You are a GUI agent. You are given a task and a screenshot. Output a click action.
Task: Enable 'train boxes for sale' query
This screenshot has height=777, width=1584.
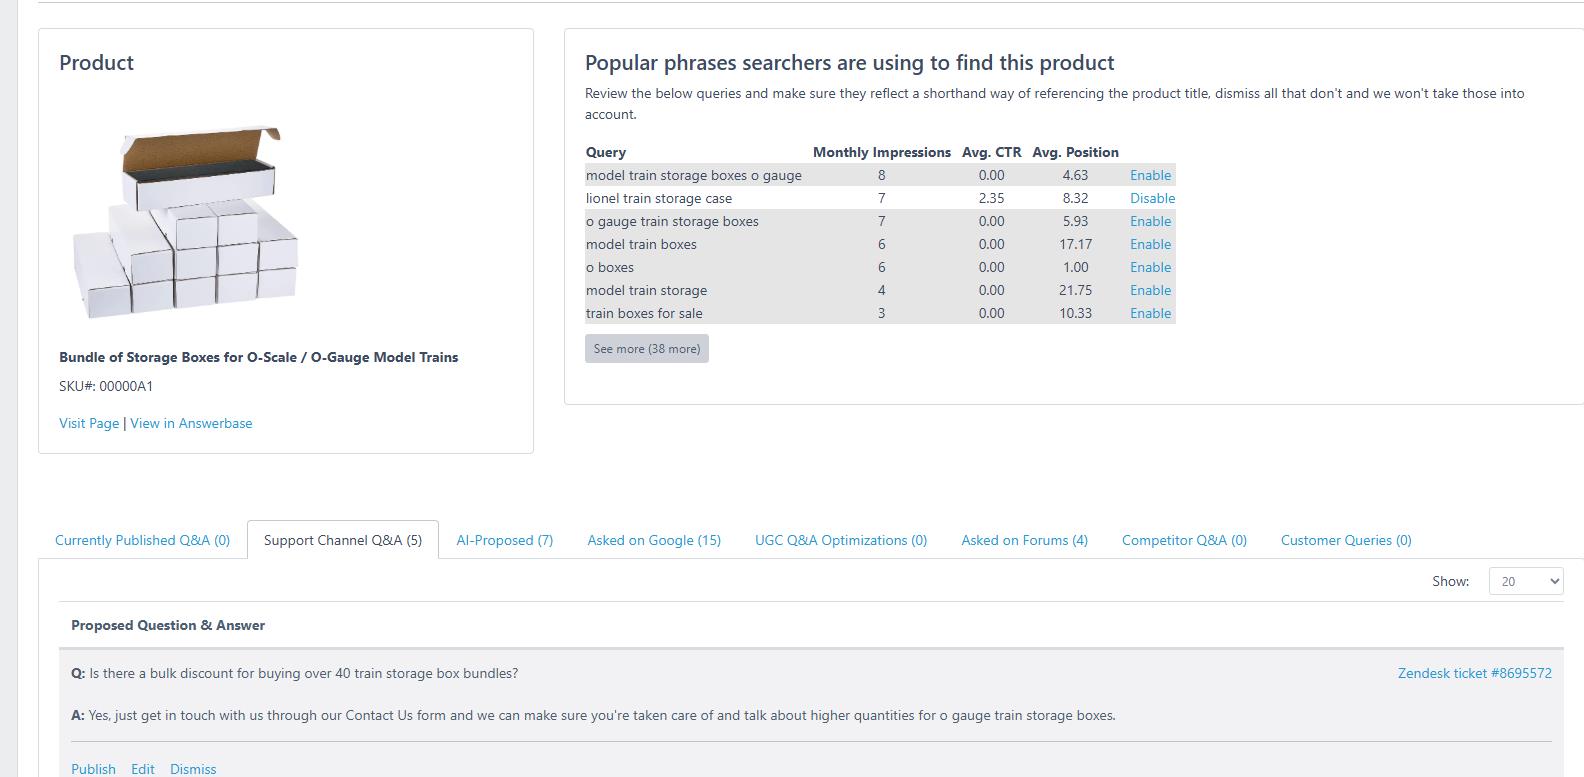1150,313
